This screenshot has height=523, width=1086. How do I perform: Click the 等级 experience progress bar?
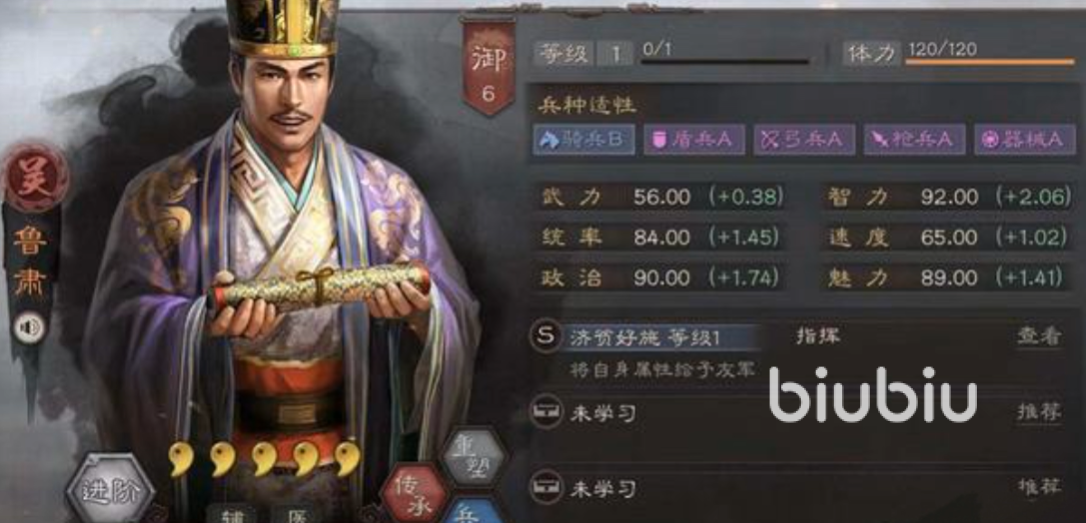[725, 62]
